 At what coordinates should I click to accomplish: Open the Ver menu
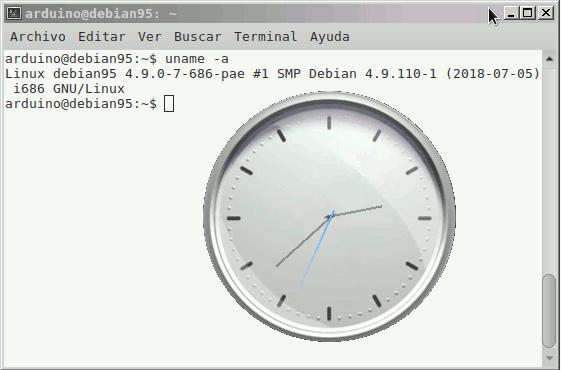[x=150, y=36]
